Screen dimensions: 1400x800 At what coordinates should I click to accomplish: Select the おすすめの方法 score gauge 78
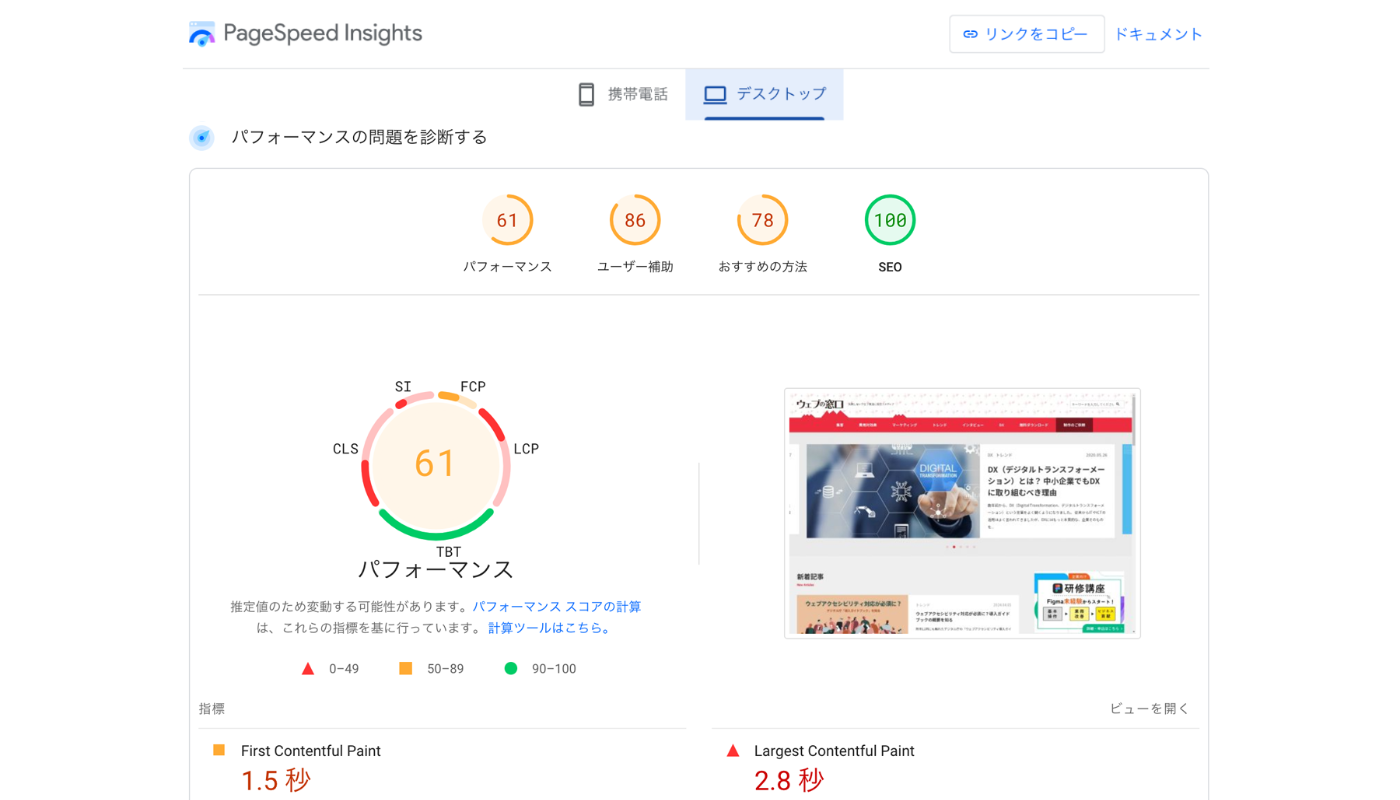coord(762,221)
